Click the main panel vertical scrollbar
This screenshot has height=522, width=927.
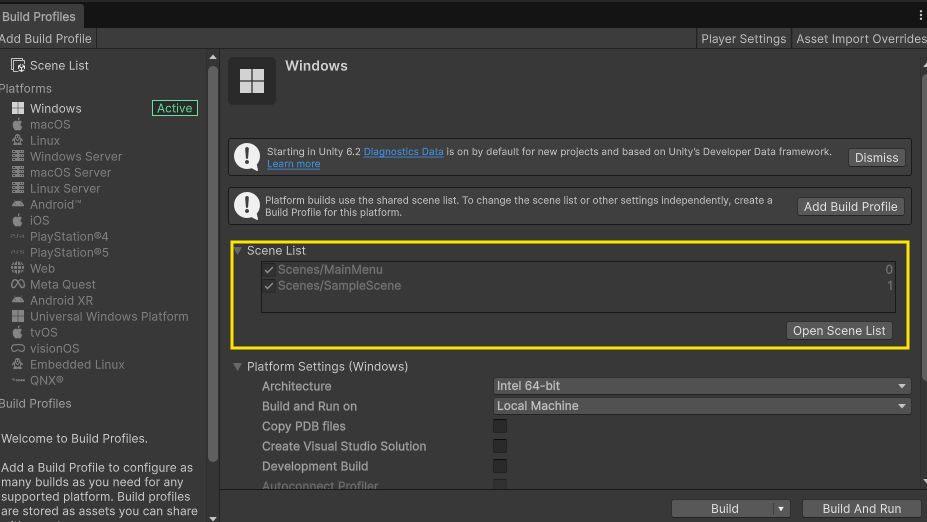click(x=925, y=228)
